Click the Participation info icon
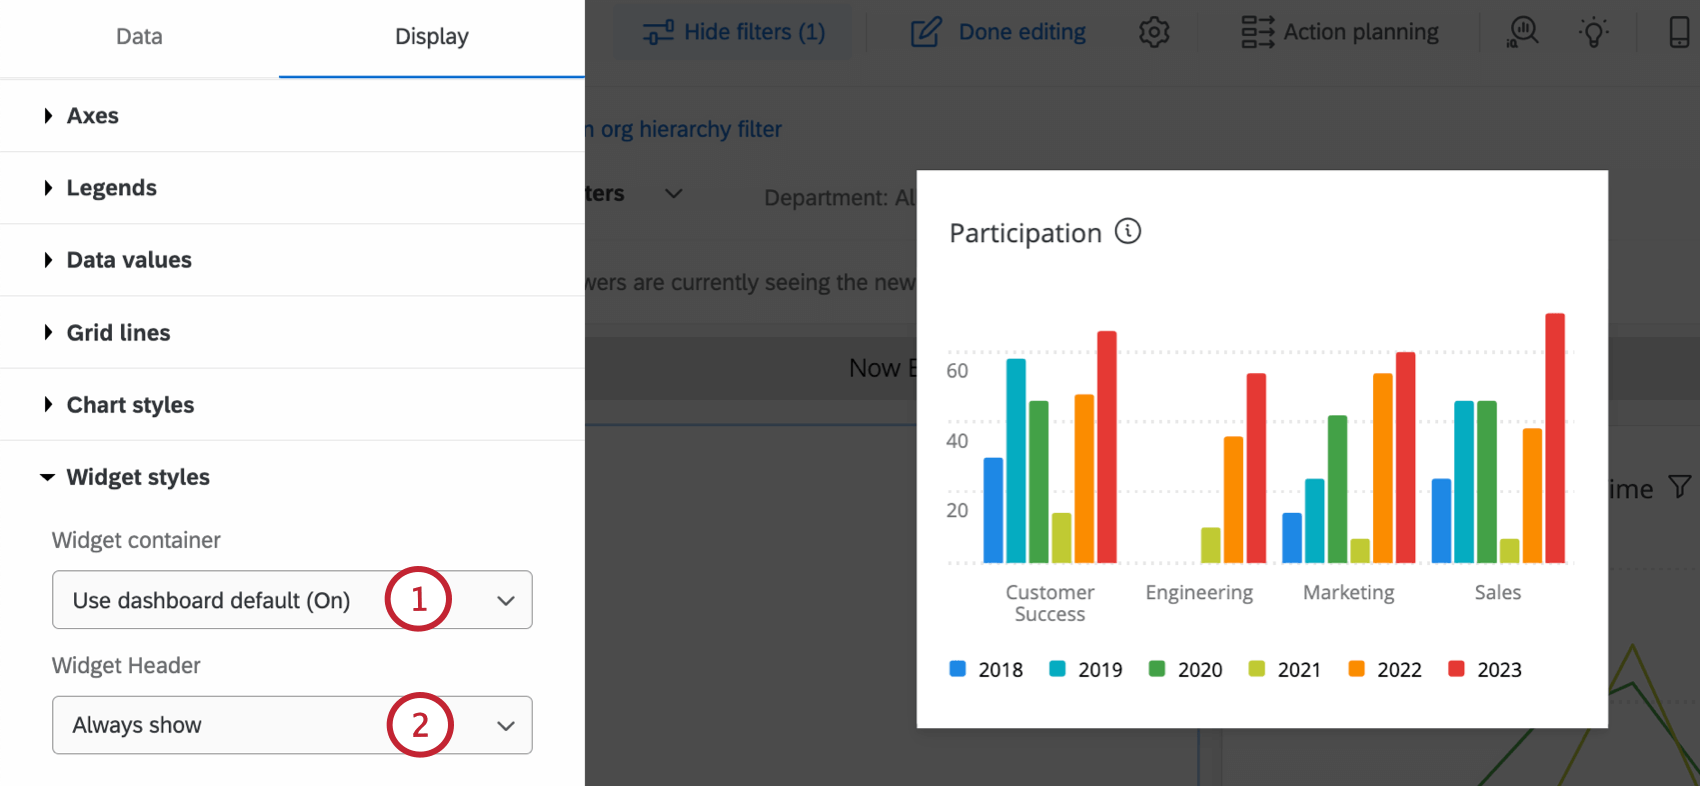 click(1128, 232)
